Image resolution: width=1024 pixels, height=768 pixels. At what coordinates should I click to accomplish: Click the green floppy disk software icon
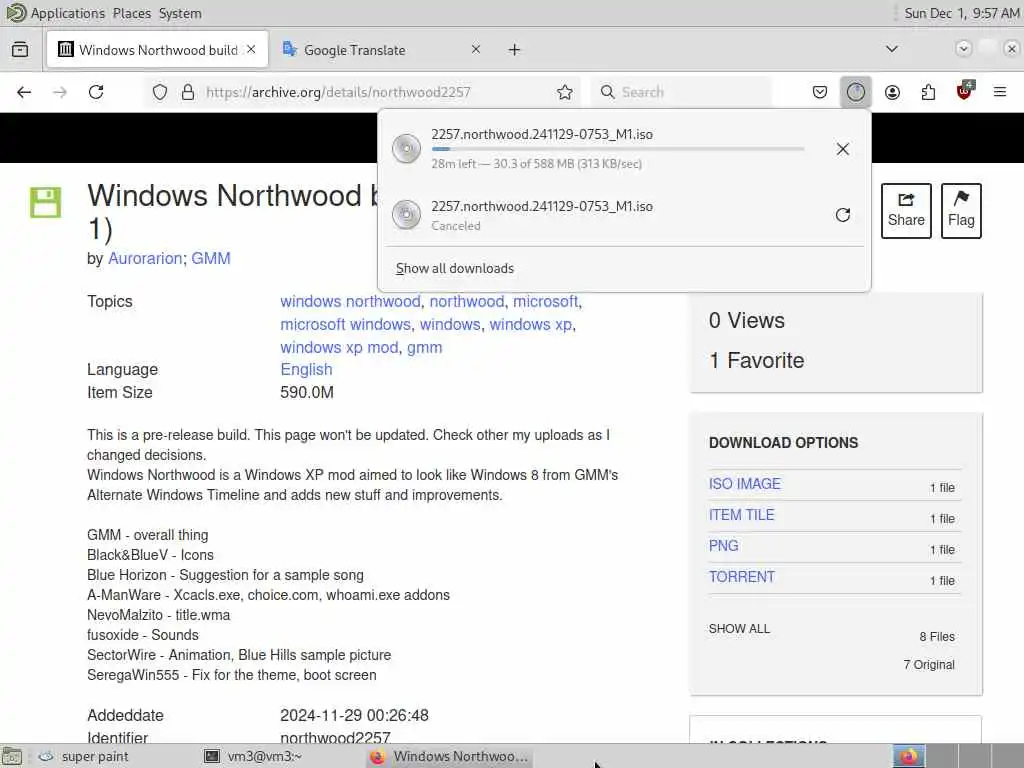point(45,202)
